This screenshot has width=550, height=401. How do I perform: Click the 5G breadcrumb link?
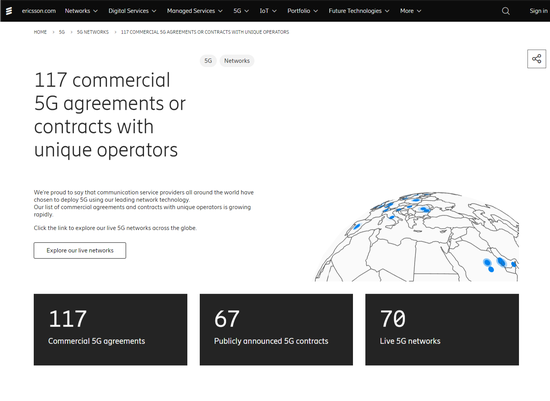(62, 32)
